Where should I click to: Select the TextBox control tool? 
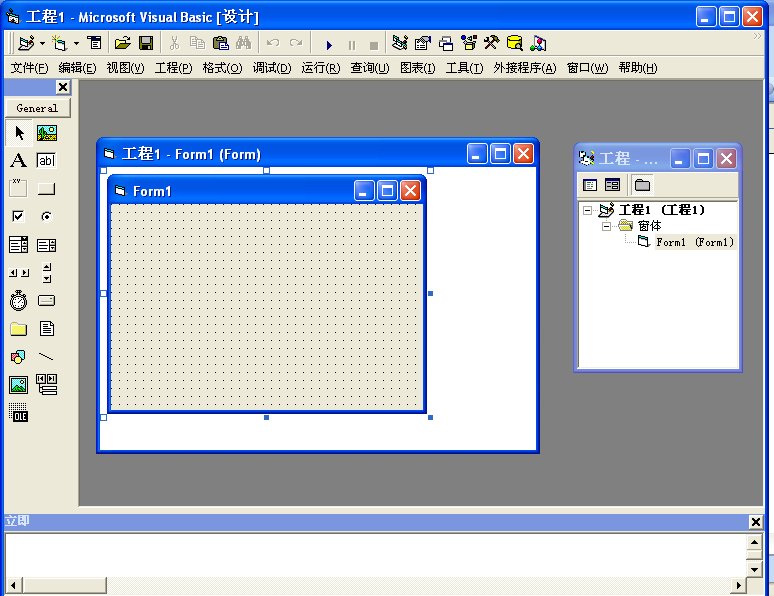(x=47, y=160)
